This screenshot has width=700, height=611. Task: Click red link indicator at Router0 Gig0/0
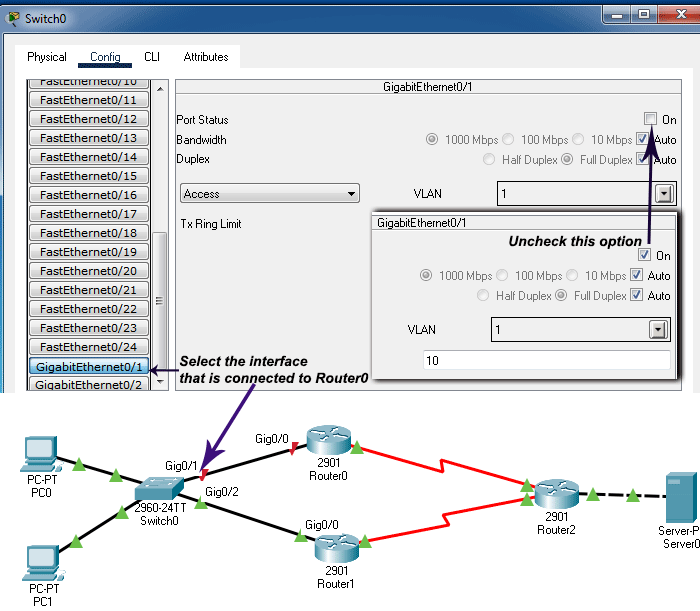click(x=294, y=448)
